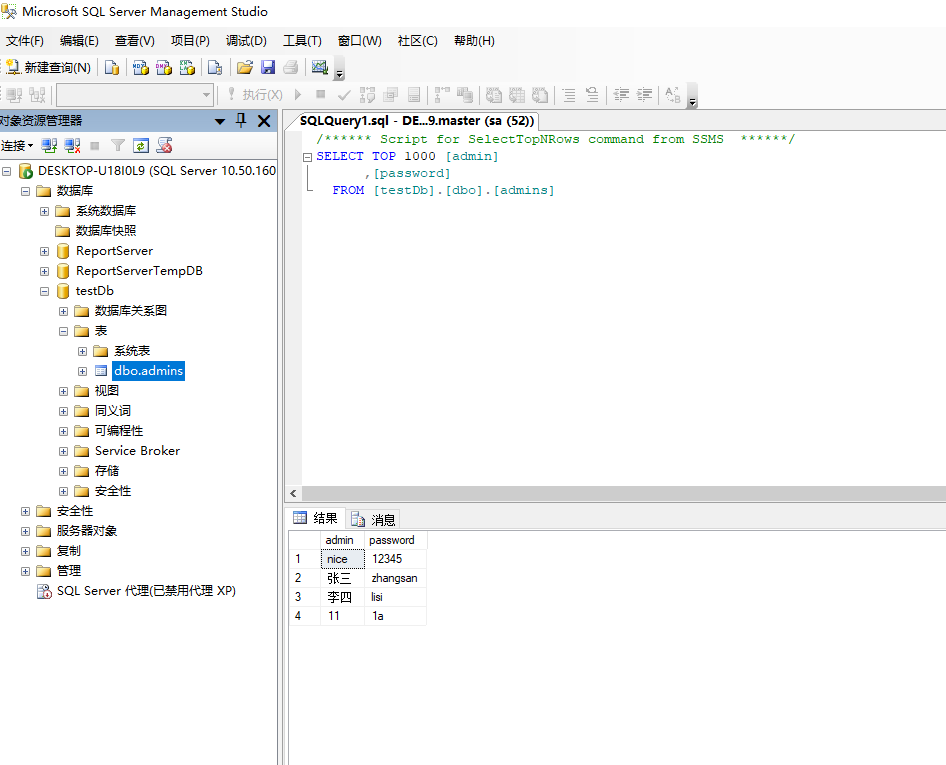This screenshot has width=946, height=765.
Task: Click the Specify Values for Template Parameters icon
Action: pyautogui.click(x=673, y=95)
